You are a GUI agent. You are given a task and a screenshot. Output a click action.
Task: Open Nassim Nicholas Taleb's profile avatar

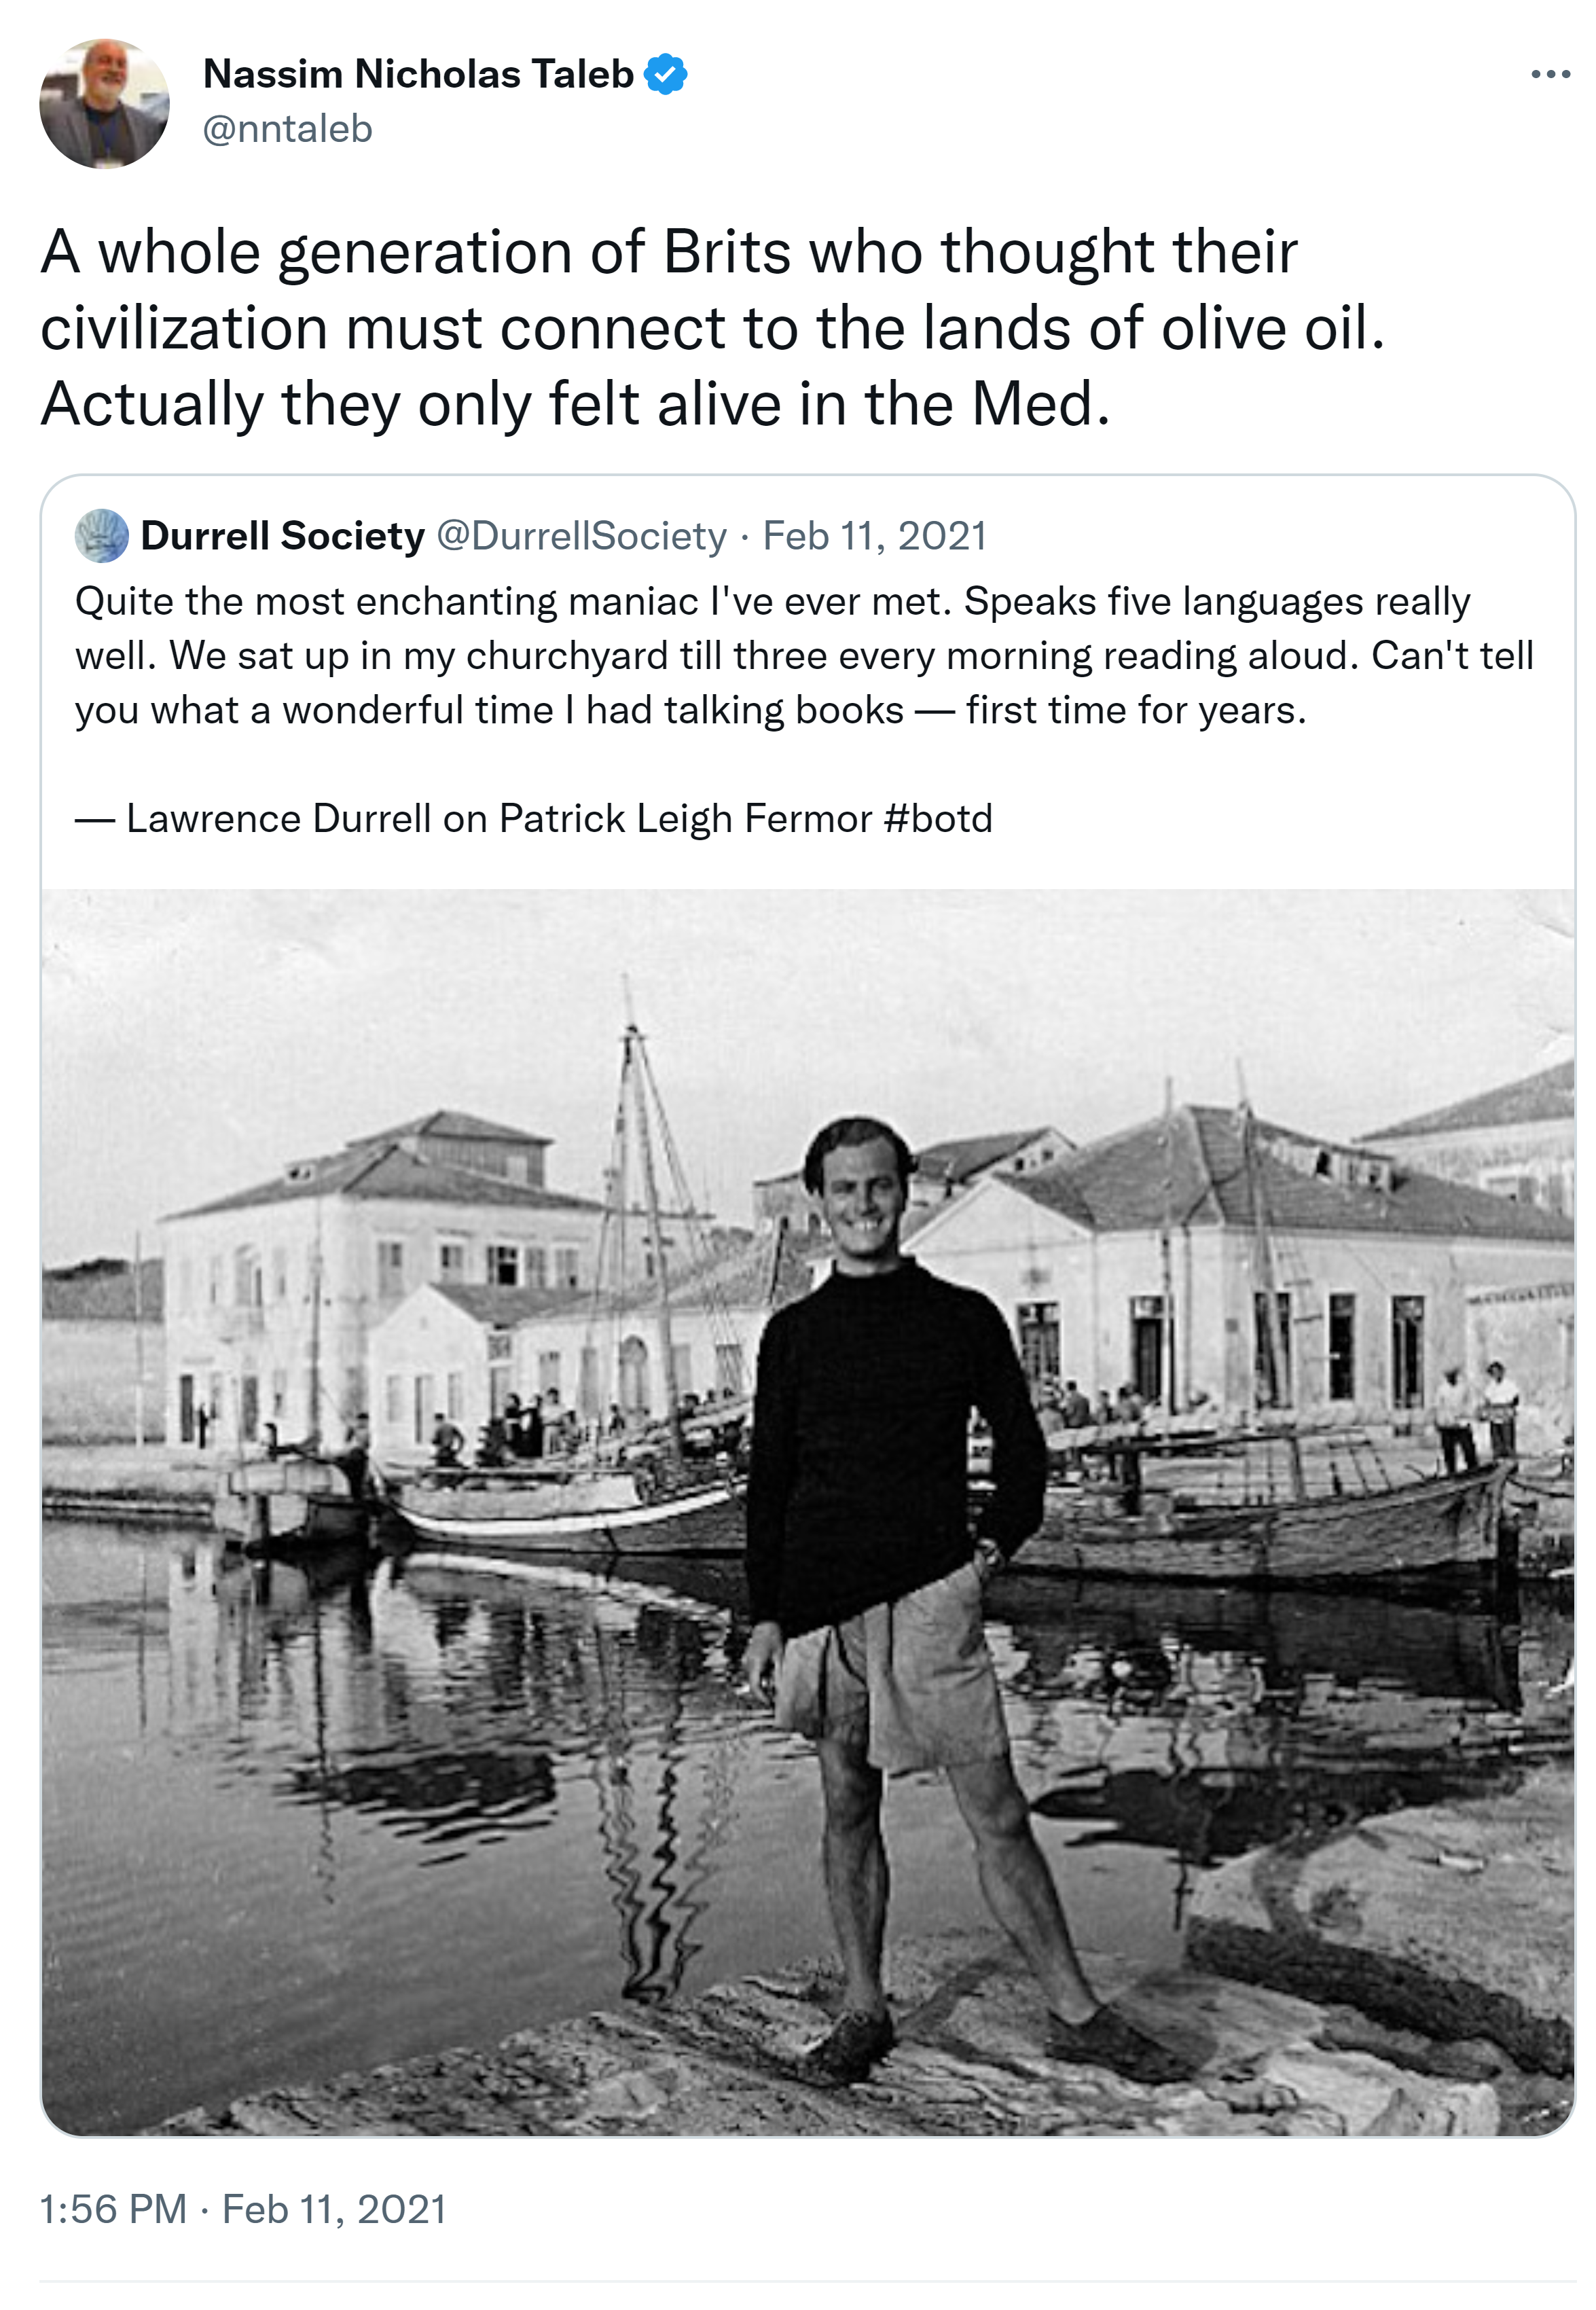(x=104, y=103)
